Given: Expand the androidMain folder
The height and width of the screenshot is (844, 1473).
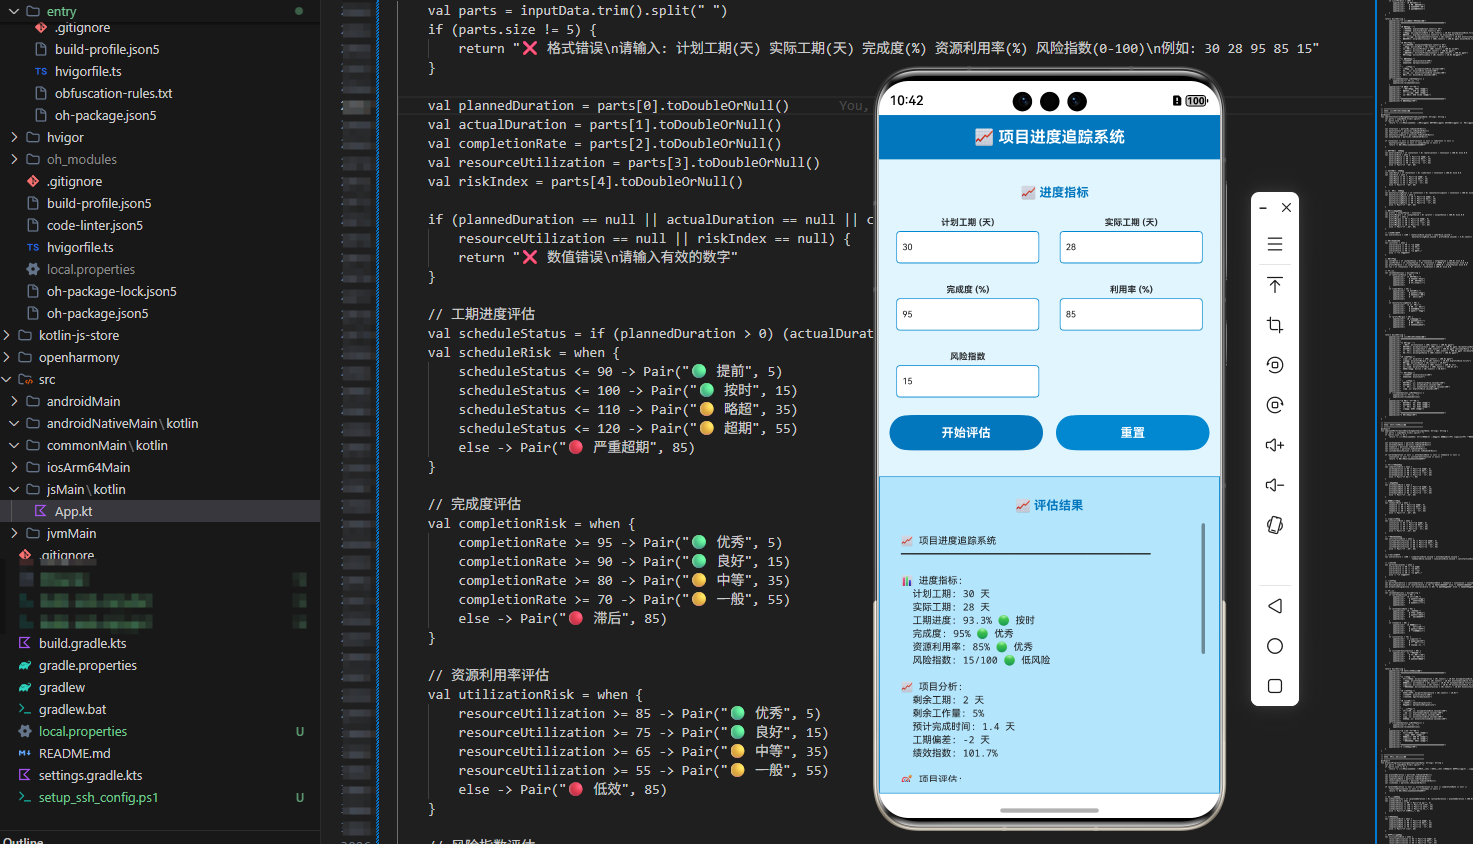Looking at the screenshot, I should point(14,401).
